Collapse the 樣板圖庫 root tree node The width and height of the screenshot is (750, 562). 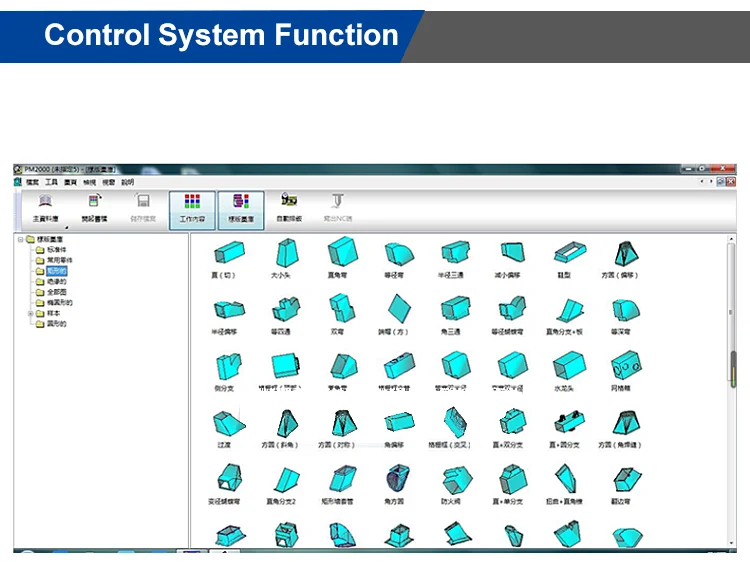[21, 239]
